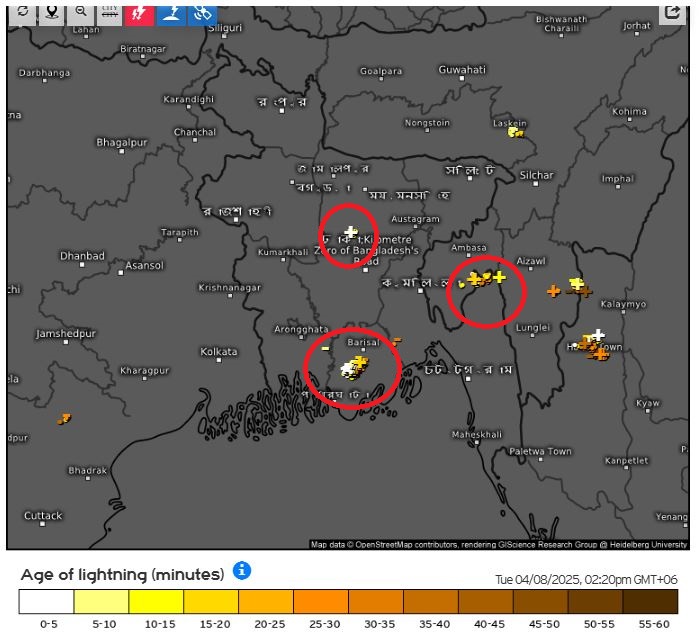Image resolution: width=700 pixels, height=636 pixels.
Task: Click the white lightning marker near Dhaka
Action: 351,232
